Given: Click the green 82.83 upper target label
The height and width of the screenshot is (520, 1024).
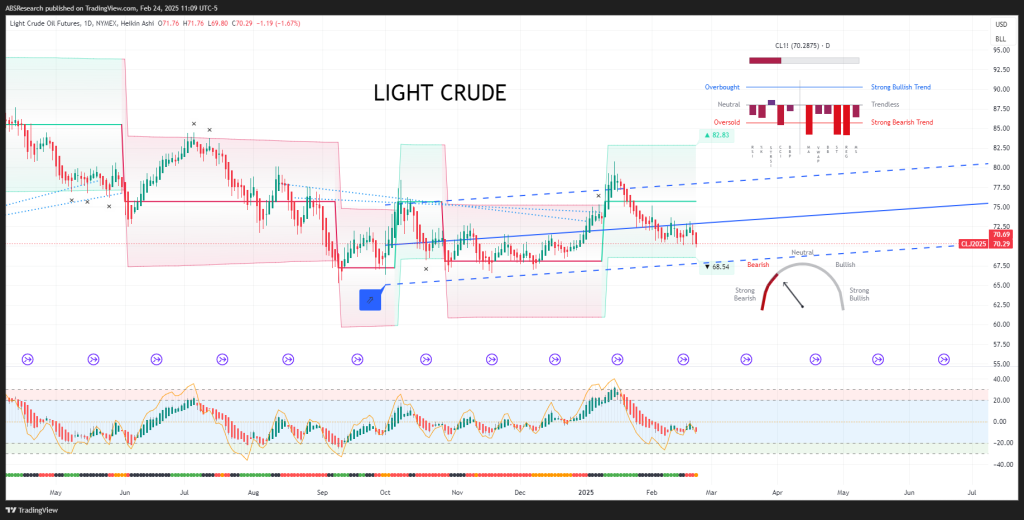Looking at the screenshot, I should coord(716,135).
